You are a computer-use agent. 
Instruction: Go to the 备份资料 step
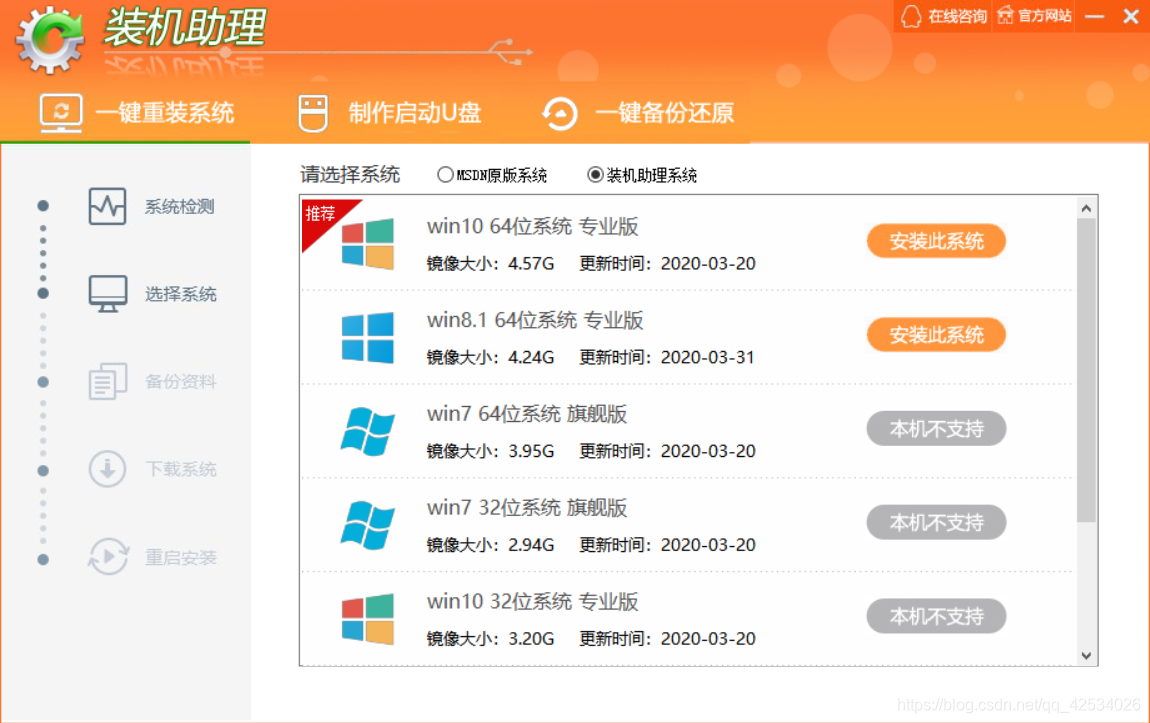[152, 381]
